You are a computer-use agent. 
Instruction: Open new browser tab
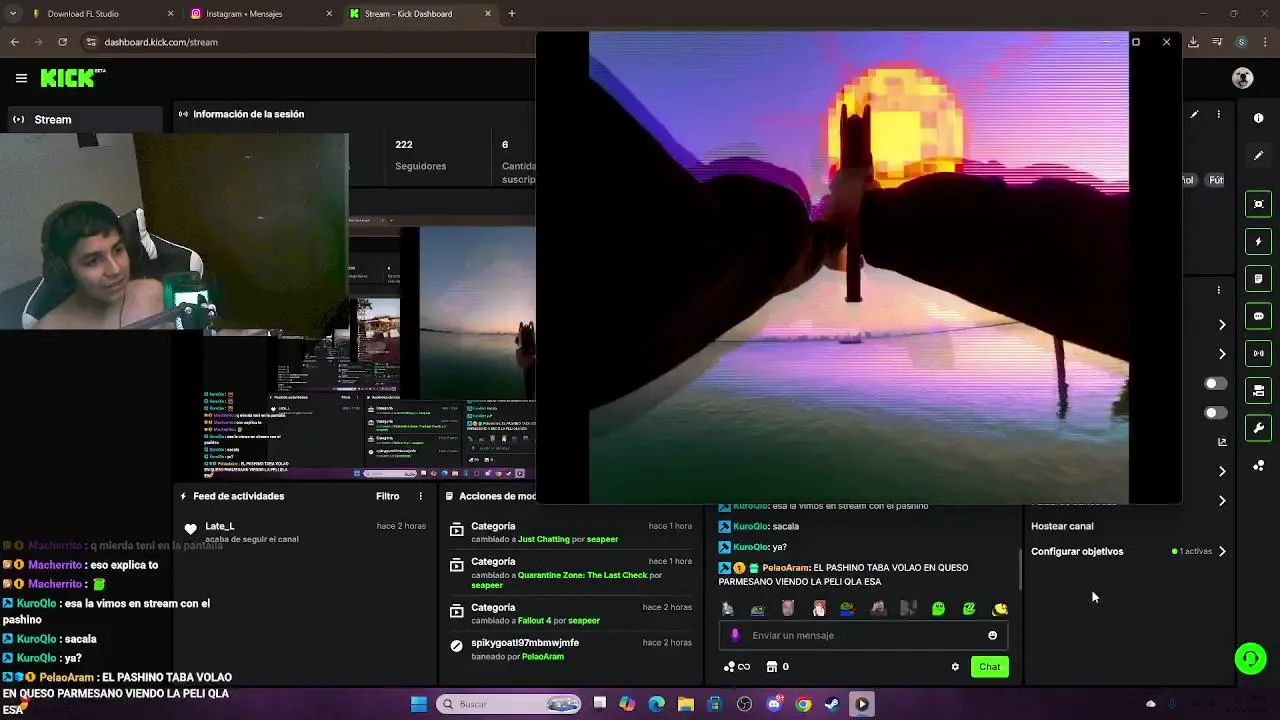512,14
